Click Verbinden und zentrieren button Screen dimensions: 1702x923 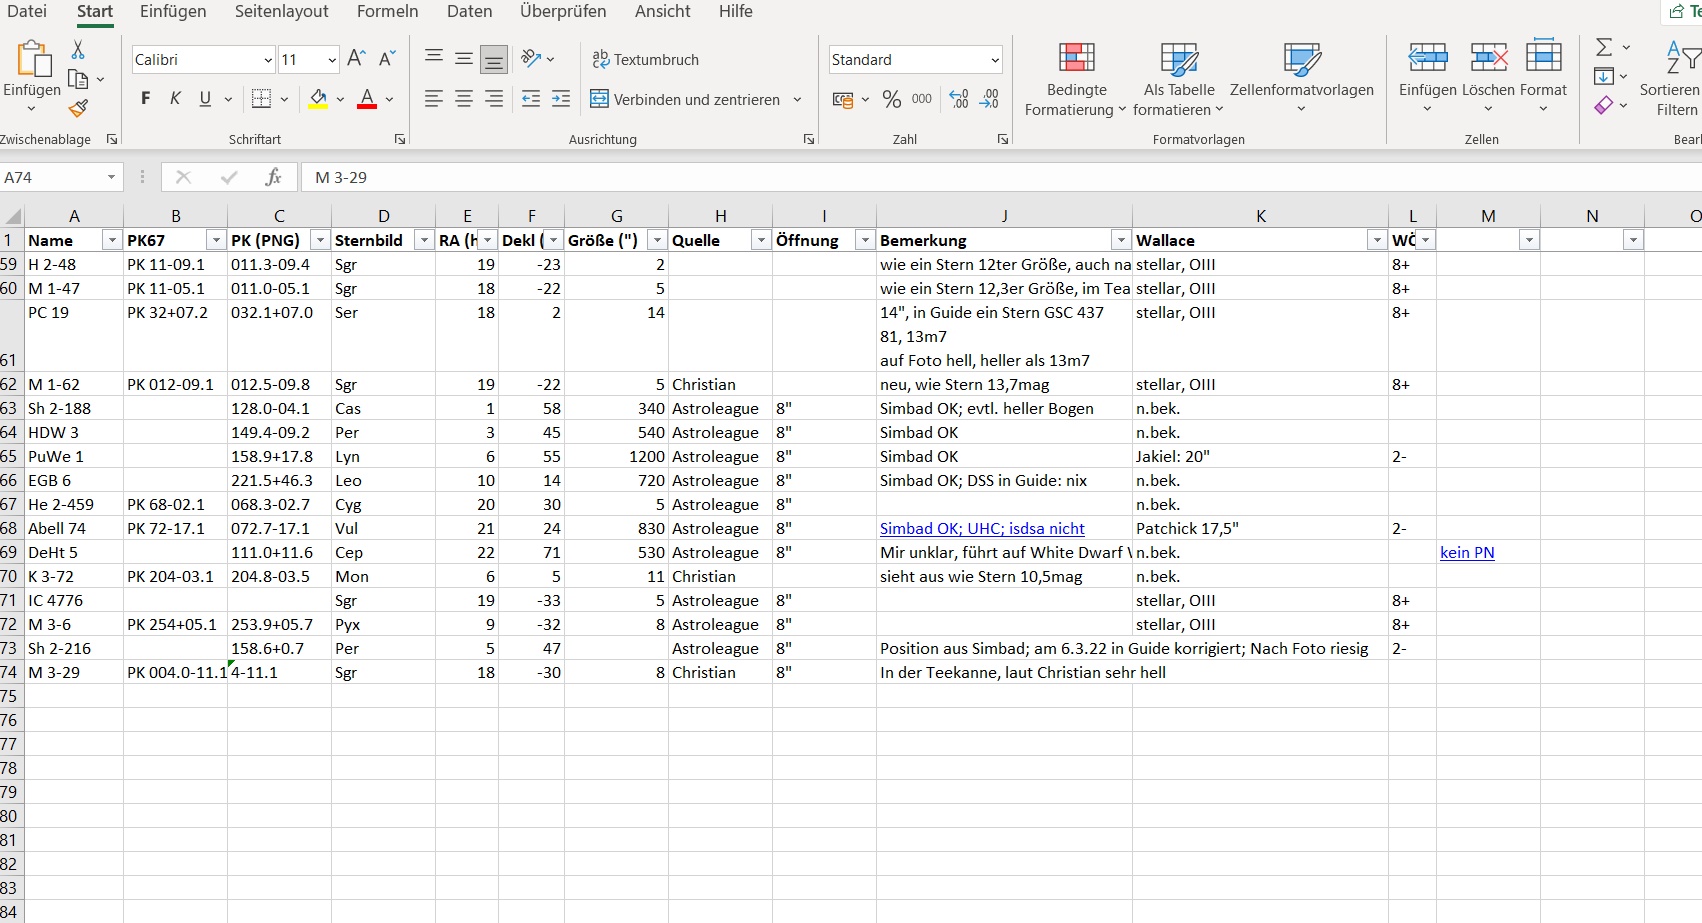(x=685, y=99)
